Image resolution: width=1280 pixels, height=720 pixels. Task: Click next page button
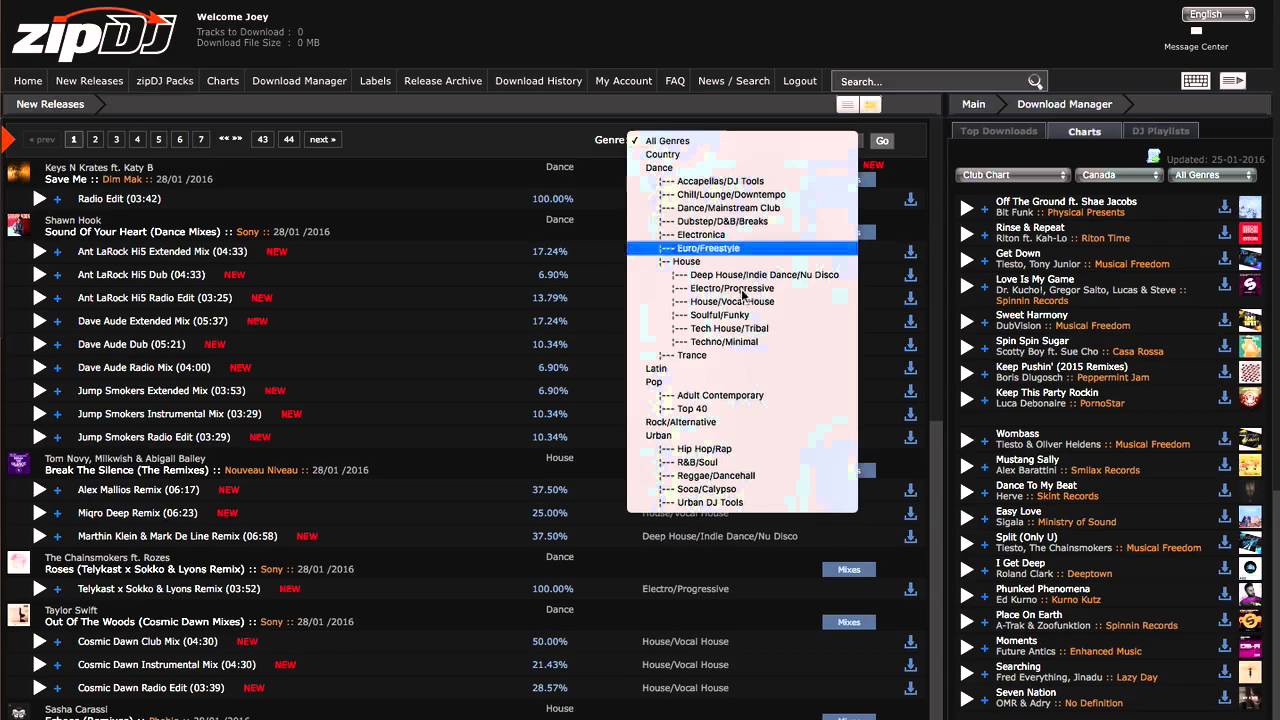323,139
